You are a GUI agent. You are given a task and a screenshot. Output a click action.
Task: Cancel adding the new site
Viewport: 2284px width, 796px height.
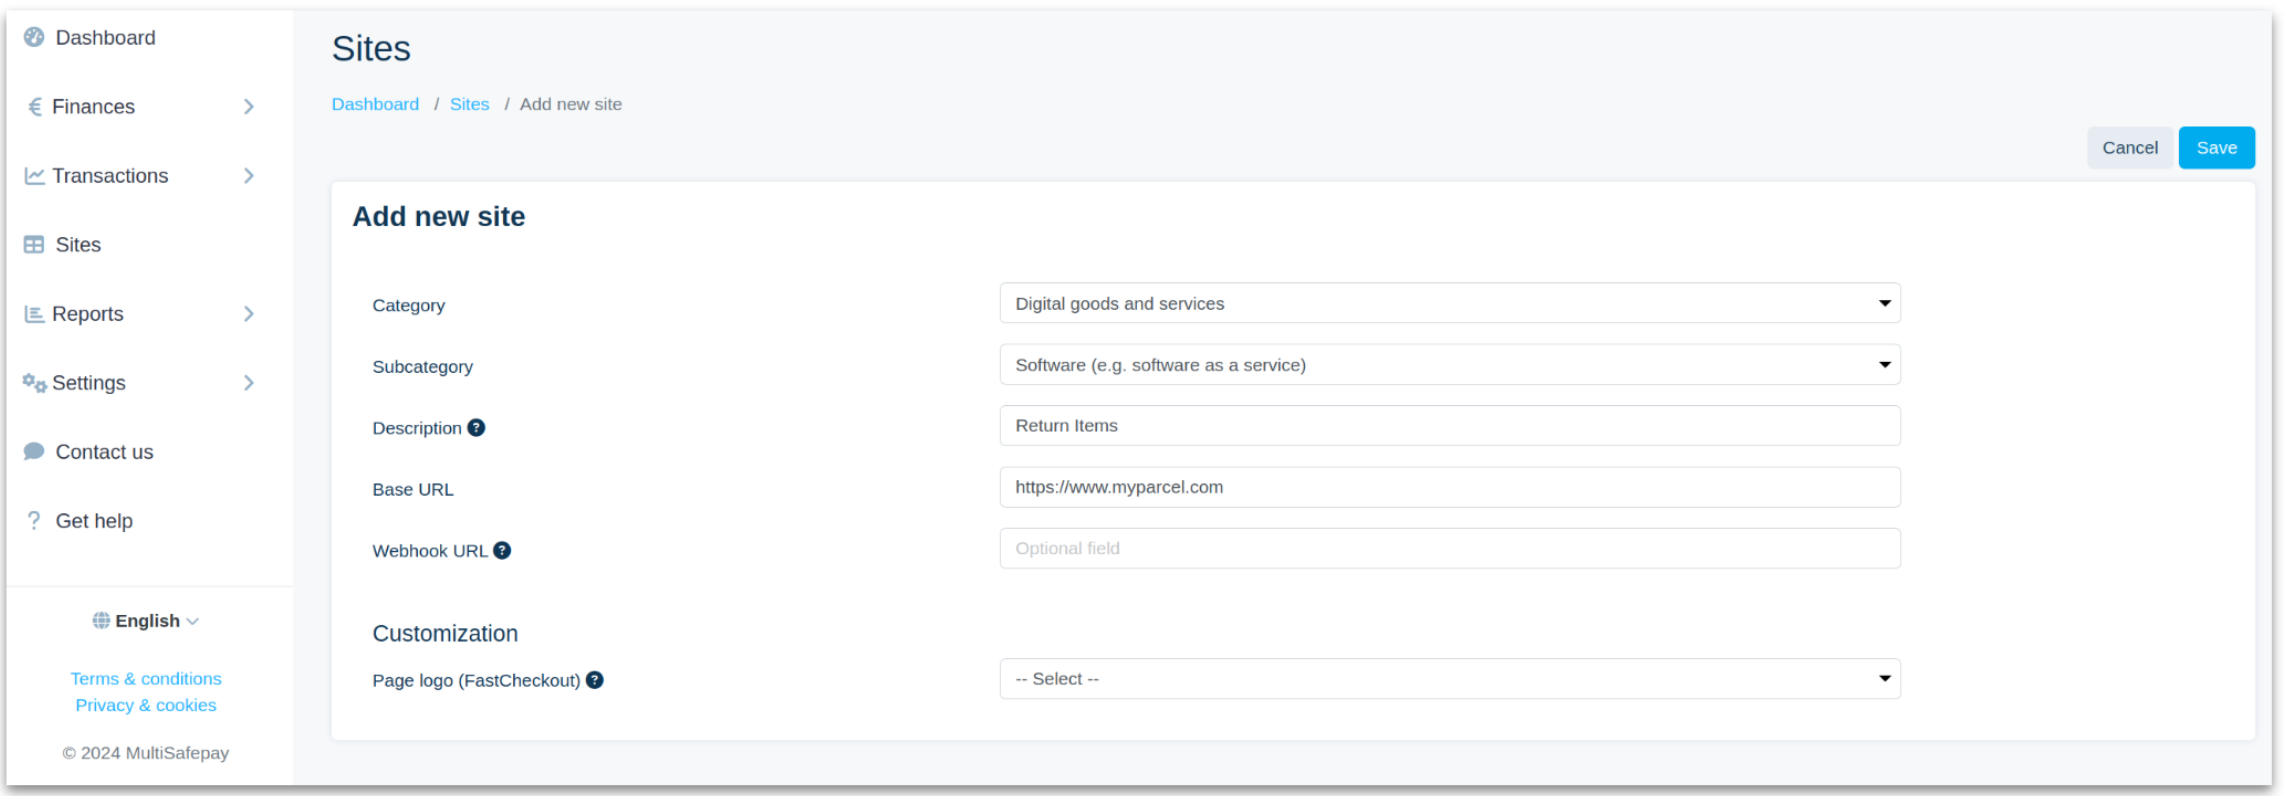point(2129,148)
